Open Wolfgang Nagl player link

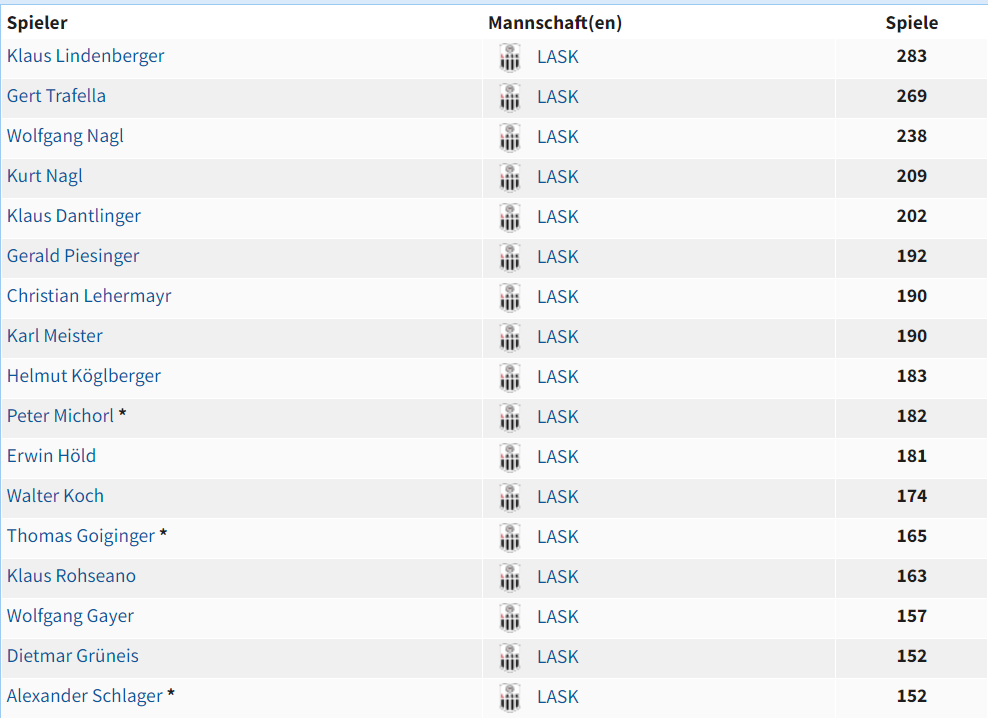point(65,136)
